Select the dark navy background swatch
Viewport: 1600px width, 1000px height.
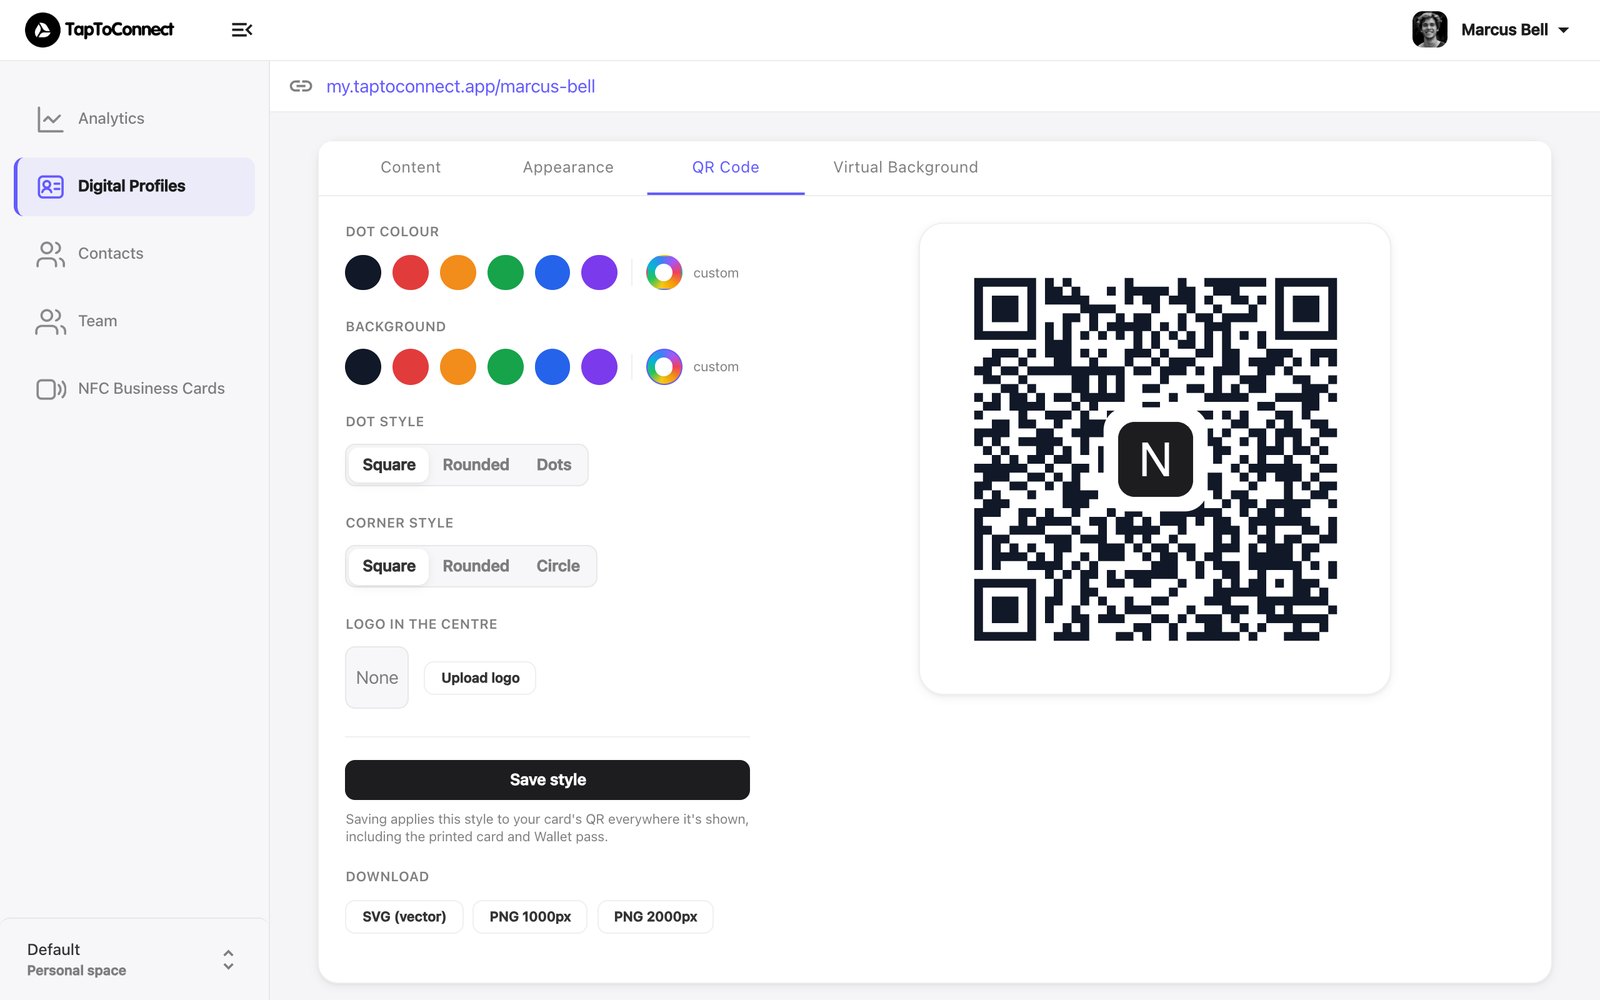(x=363, y=367)
